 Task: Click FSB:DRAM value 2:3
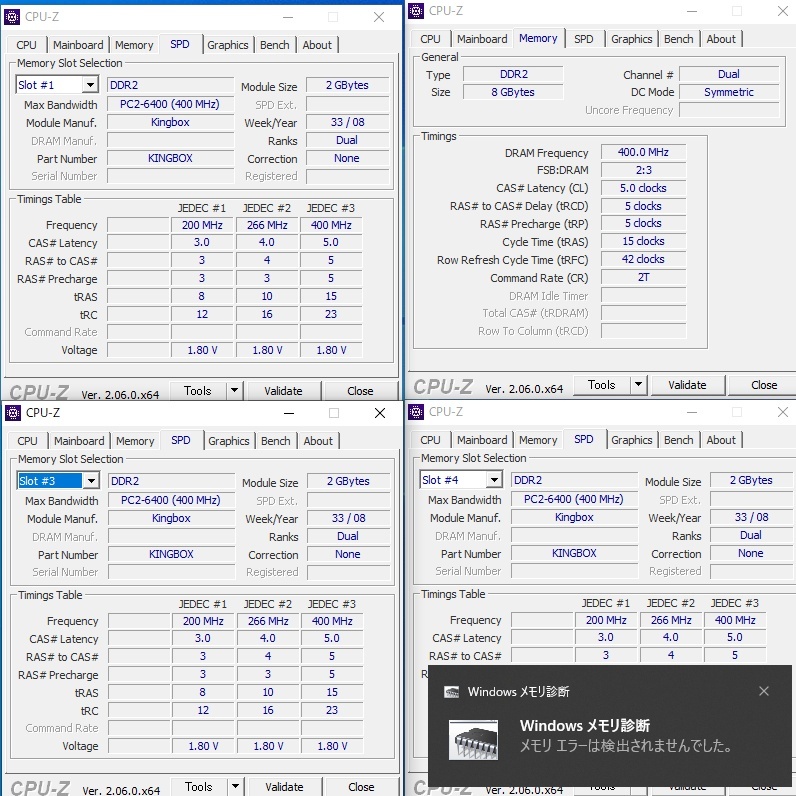click(x=643, y=170)
